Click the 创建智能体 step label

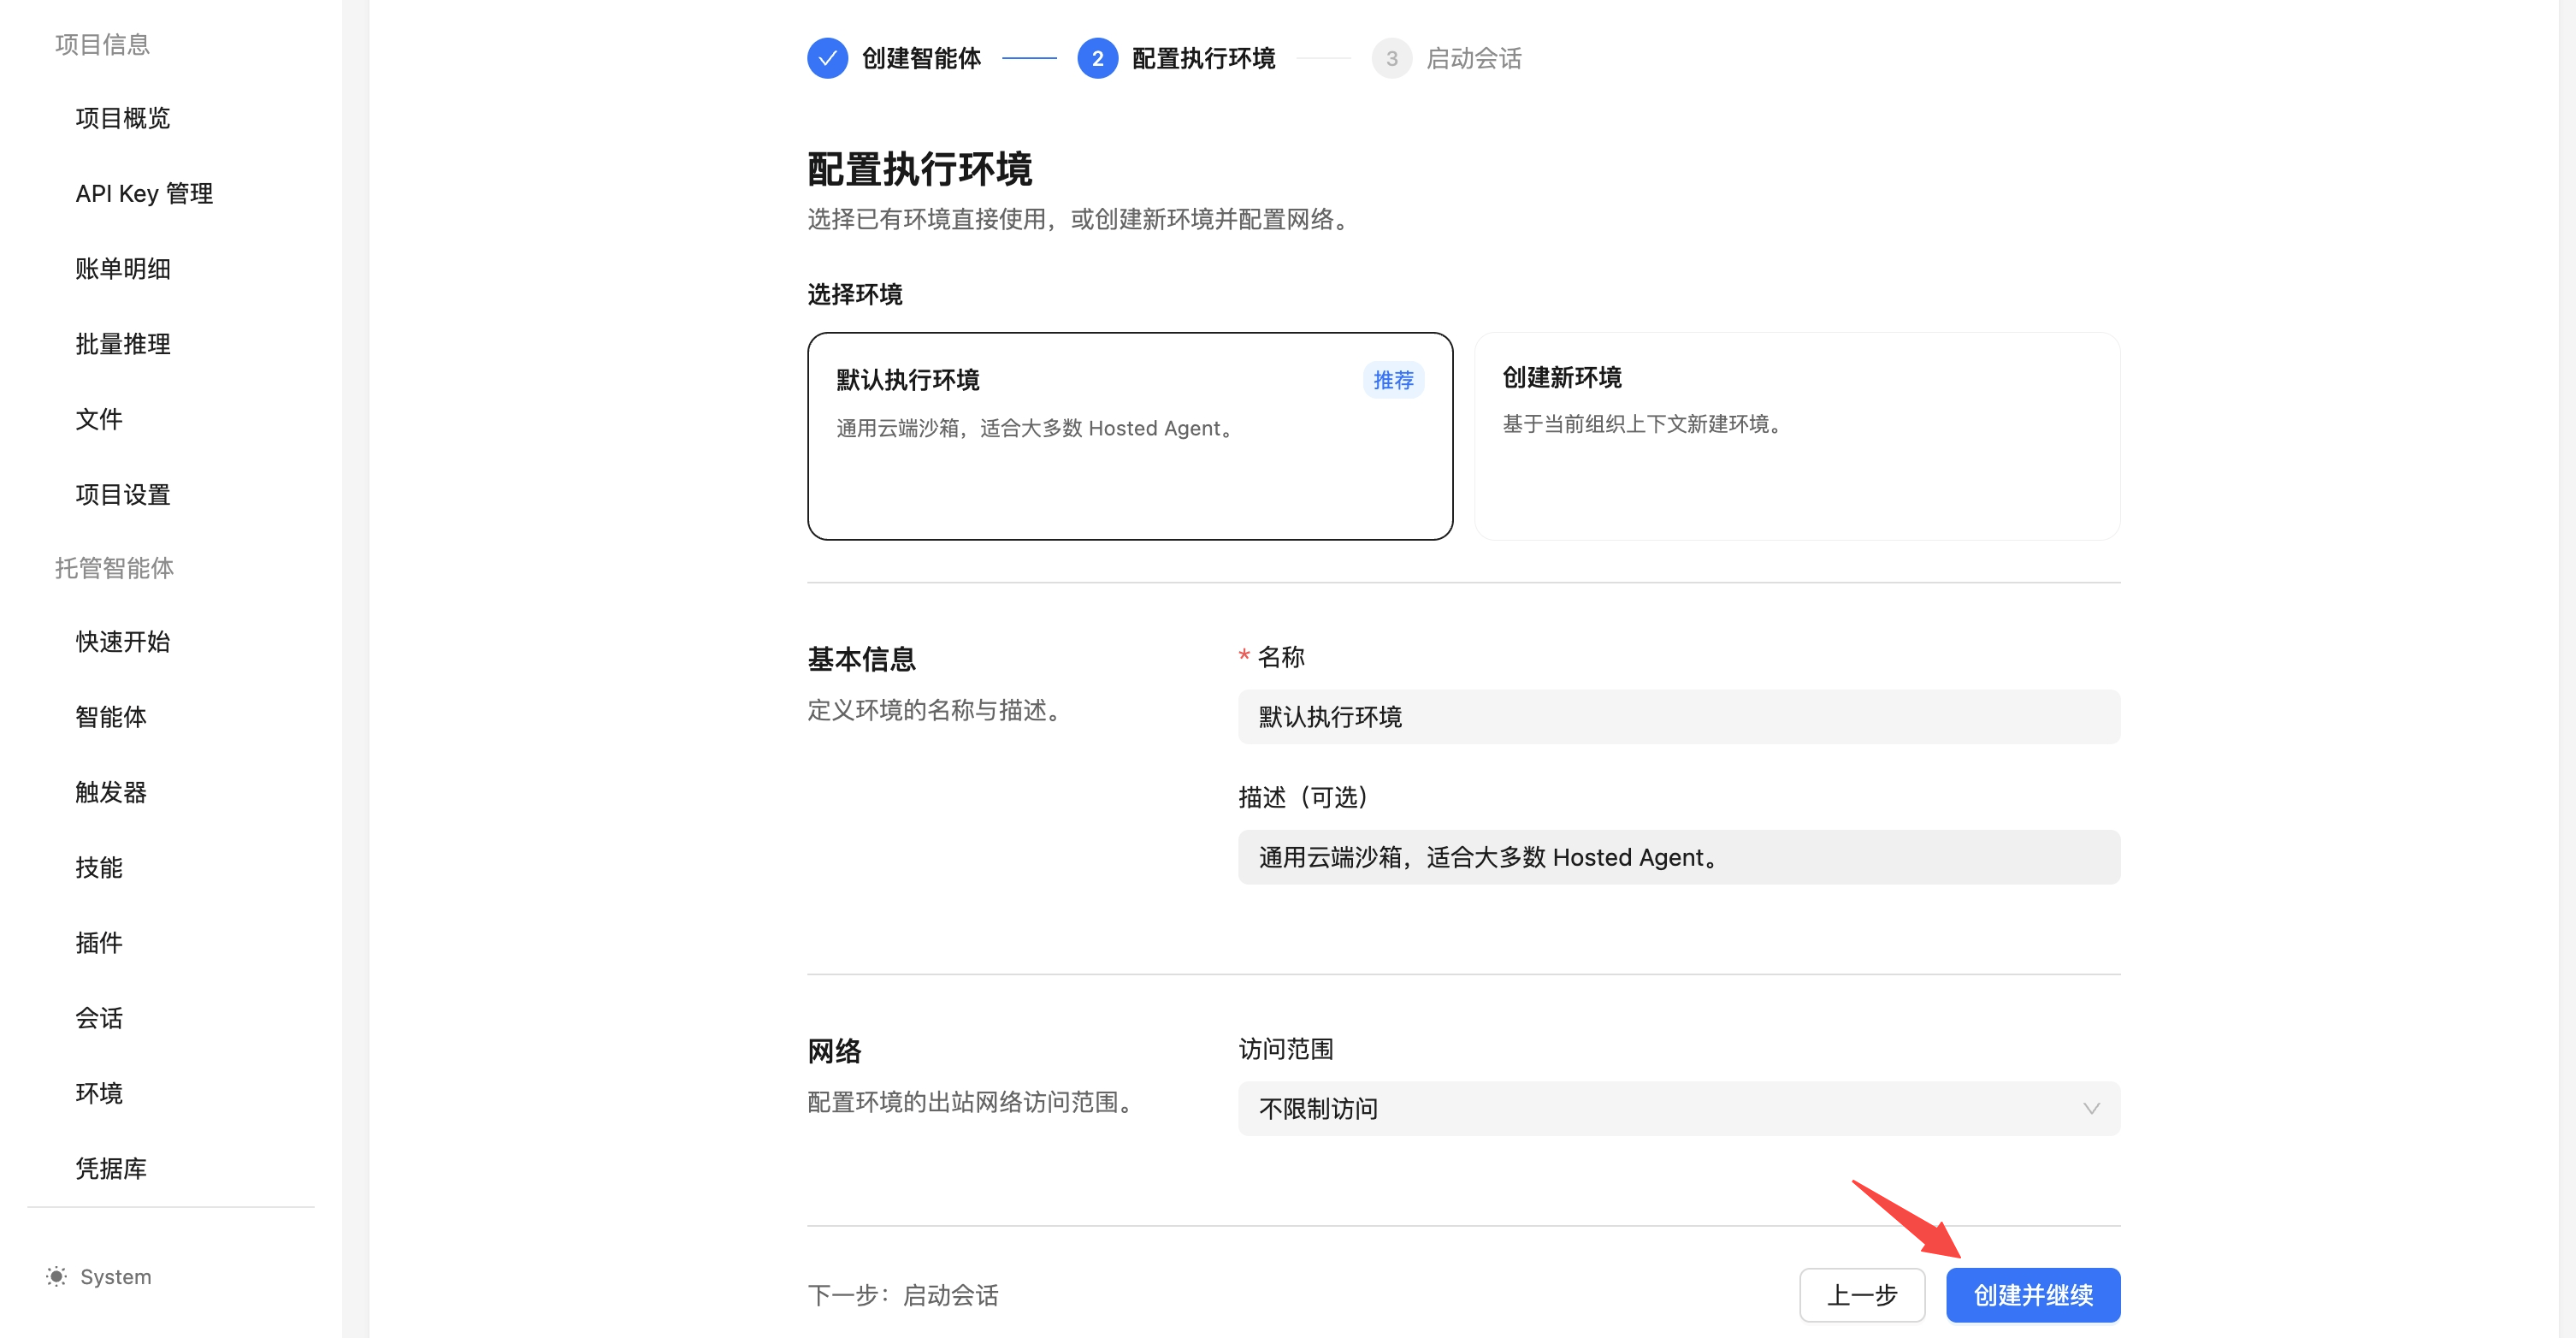(x=921, y=58)
